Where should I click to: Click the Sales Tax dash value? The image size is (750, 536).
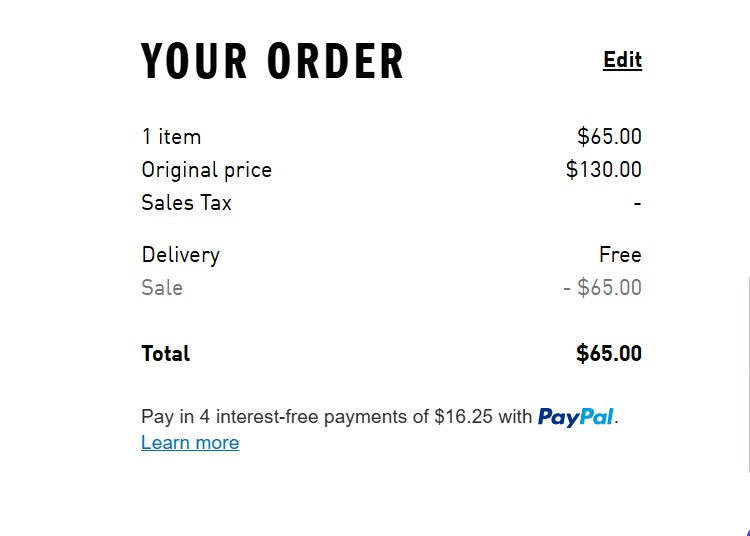tap(637, 203)
